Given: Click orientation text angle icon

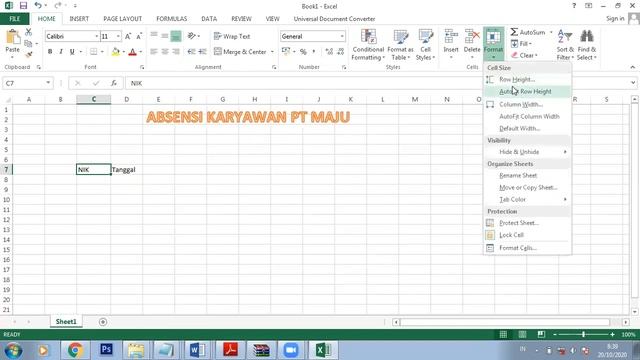Looking at the screenshot, I should [x=191, y=36].
